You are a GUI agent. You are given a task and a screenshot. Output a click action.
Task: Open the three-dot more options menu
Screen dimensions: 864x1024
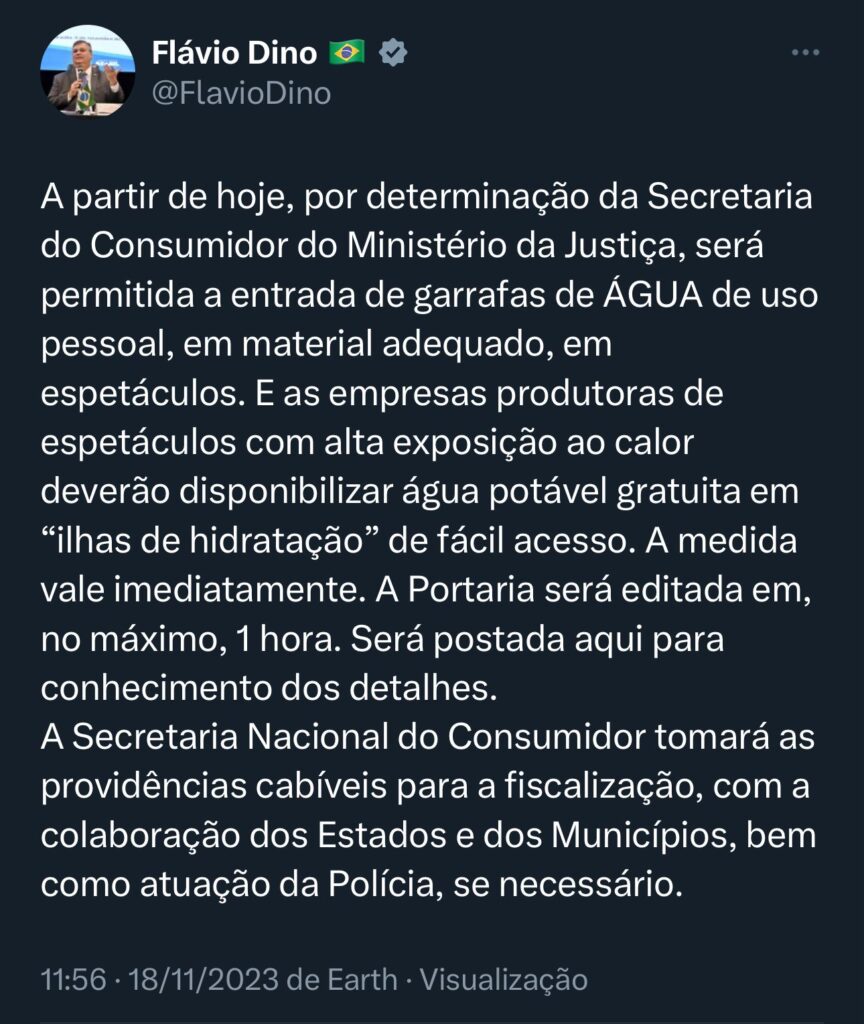tap(805, 52)
